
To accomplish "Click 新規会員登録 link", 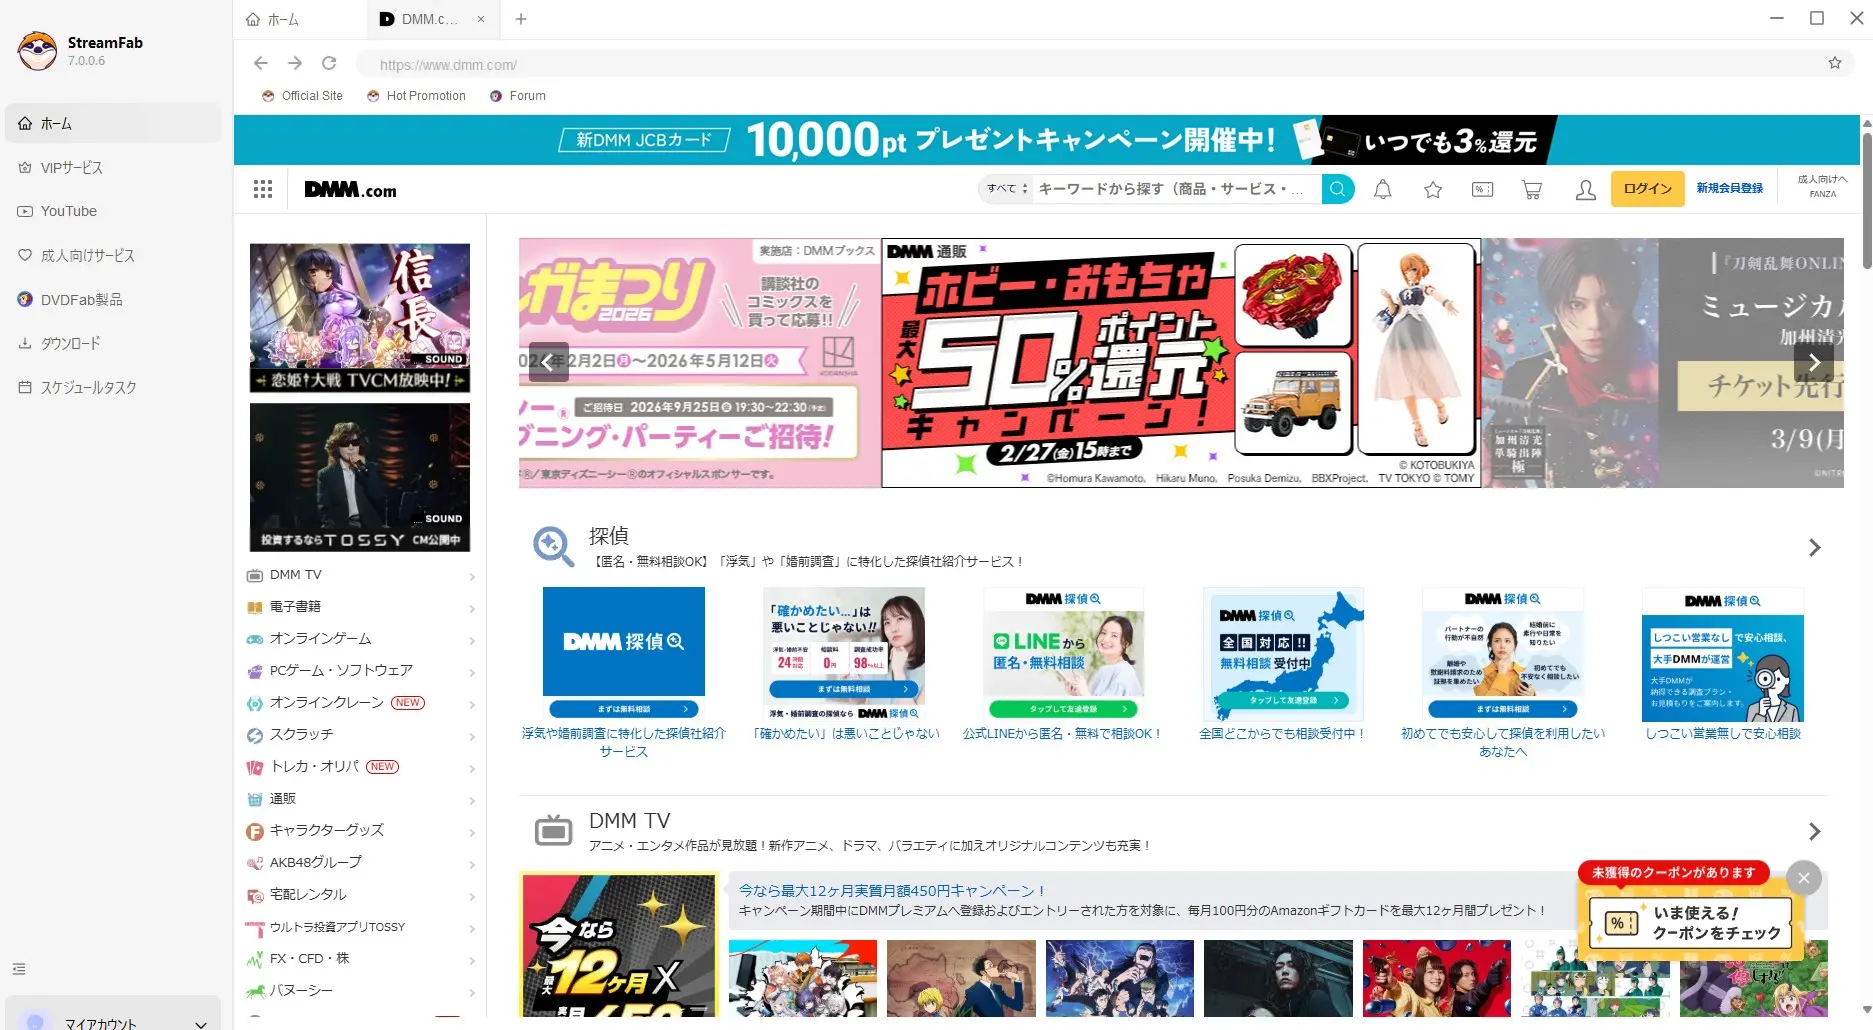I will (1729, 188).
